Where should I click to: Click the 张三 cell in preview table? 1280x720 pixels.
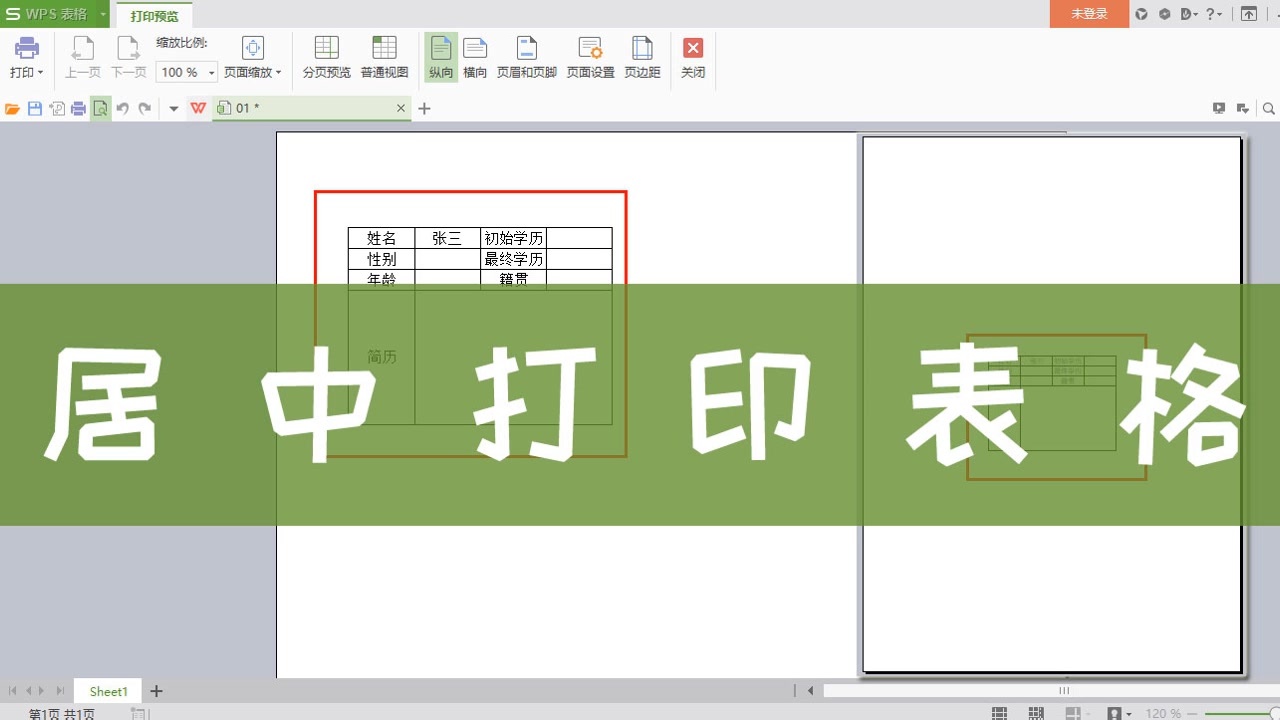(447, 238)
